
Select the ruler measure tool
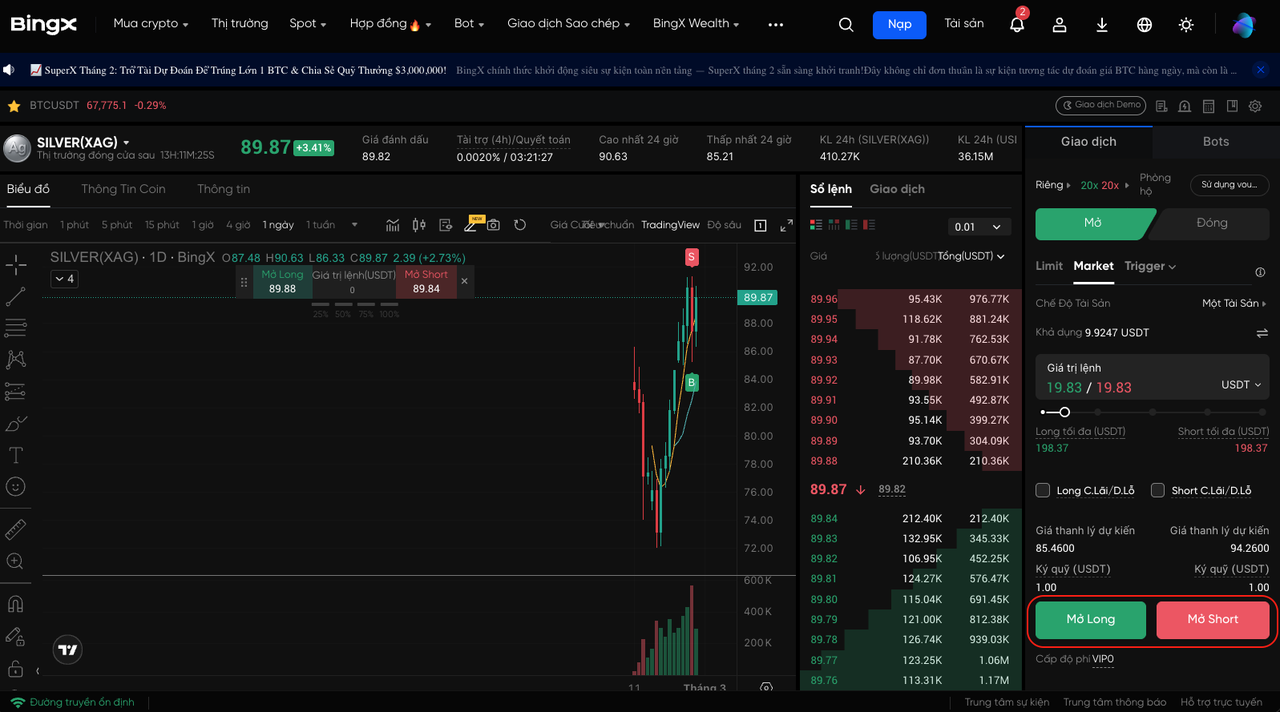tap(16, 530)
